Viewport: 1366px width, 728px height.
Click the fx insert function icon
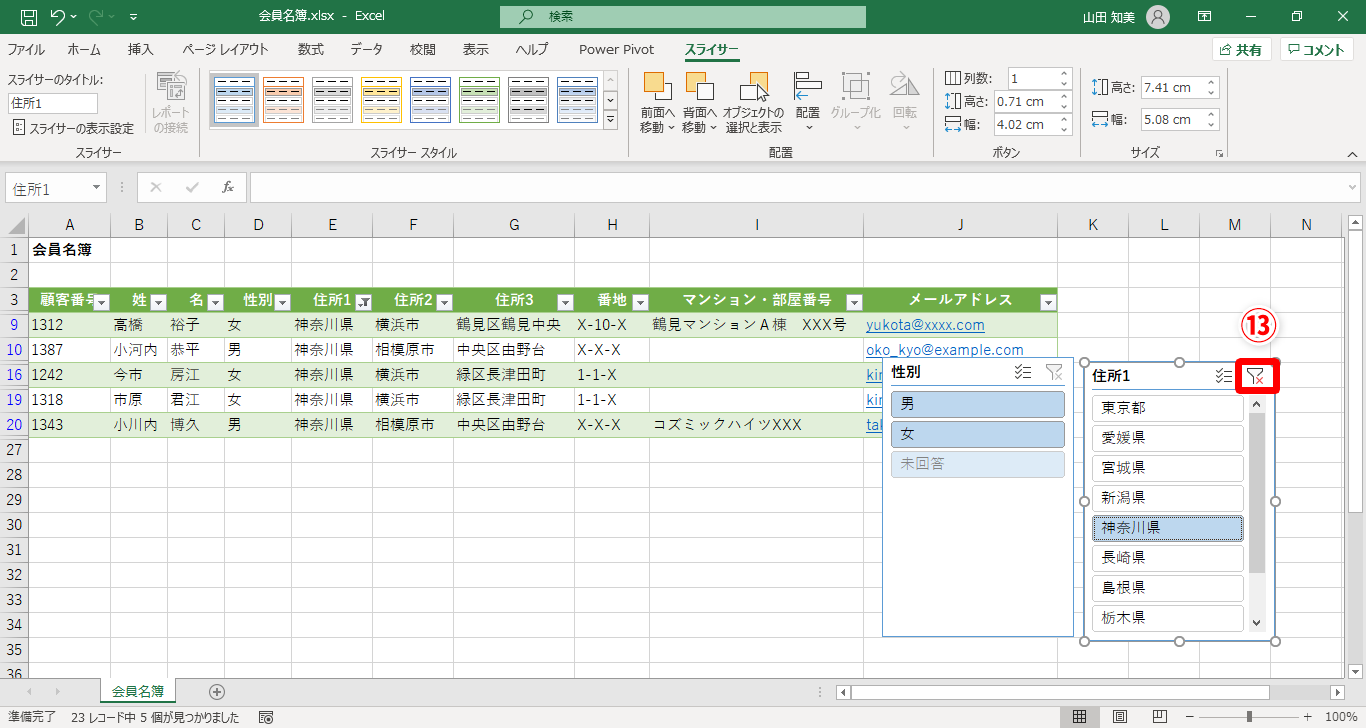point(228,187)
